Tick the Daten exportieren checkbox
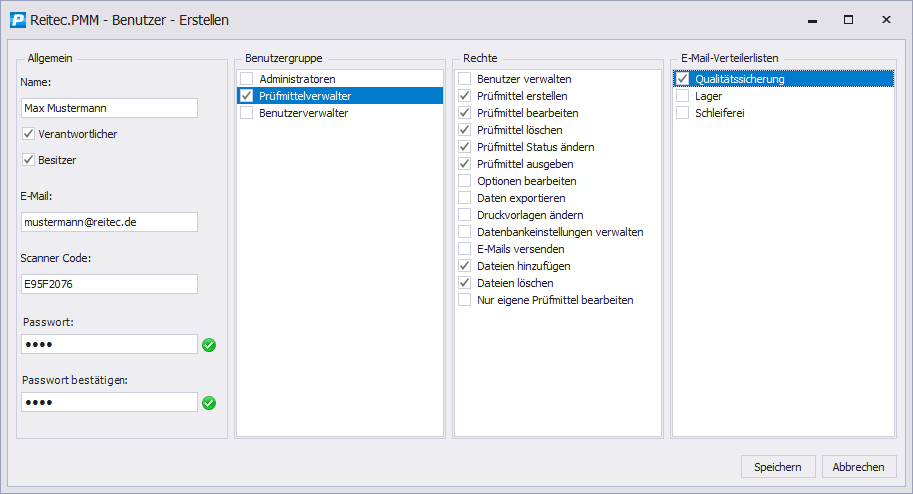The image size is (913, 494). point(464,198)
